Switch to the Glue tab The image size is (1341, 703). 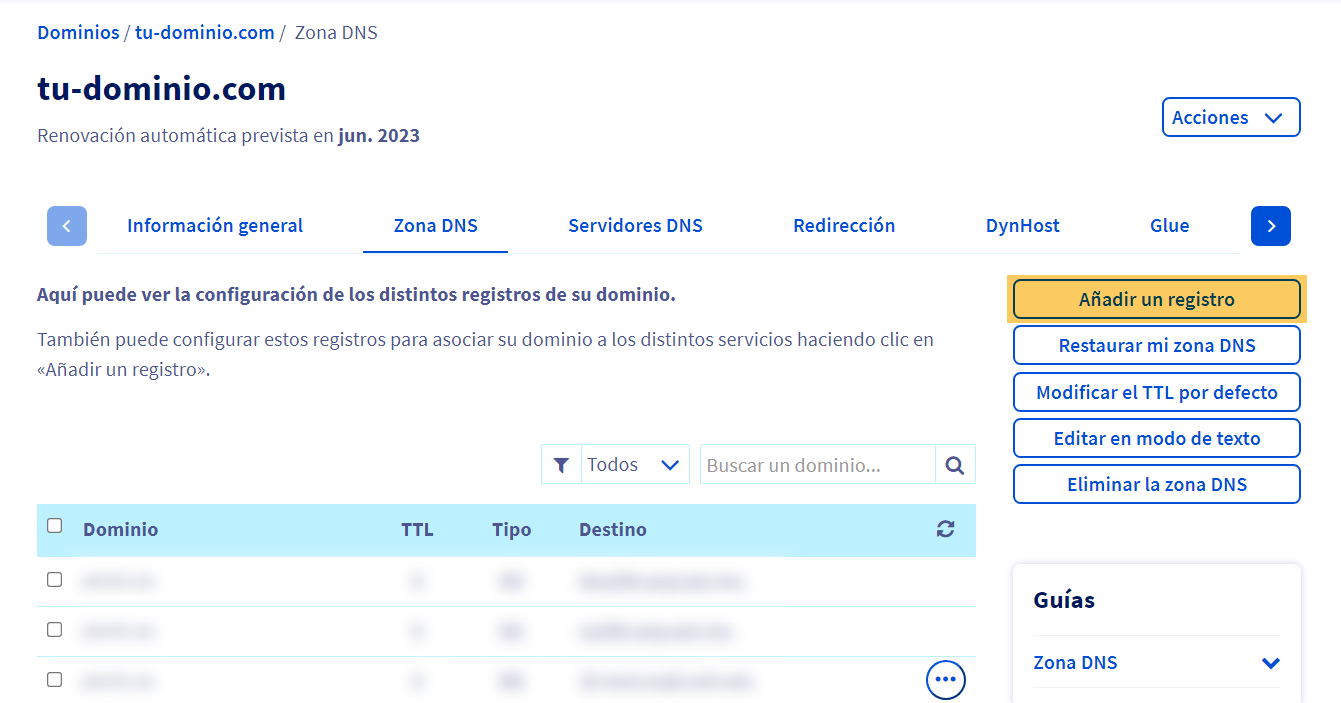click(1170, 226)
